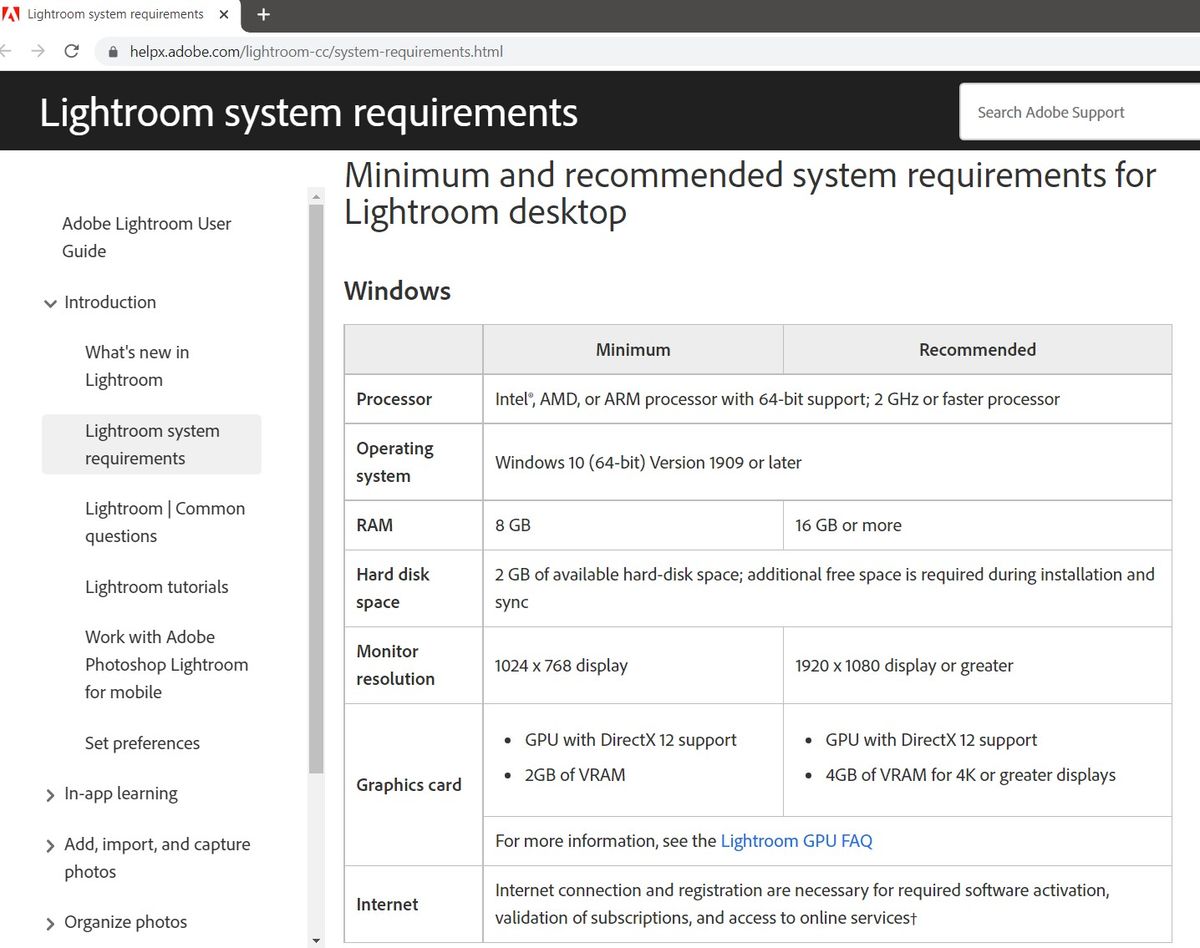Screen dimensions: 1200x948
Task: Click the Lightroom system requirements page title
Action: 308,113
